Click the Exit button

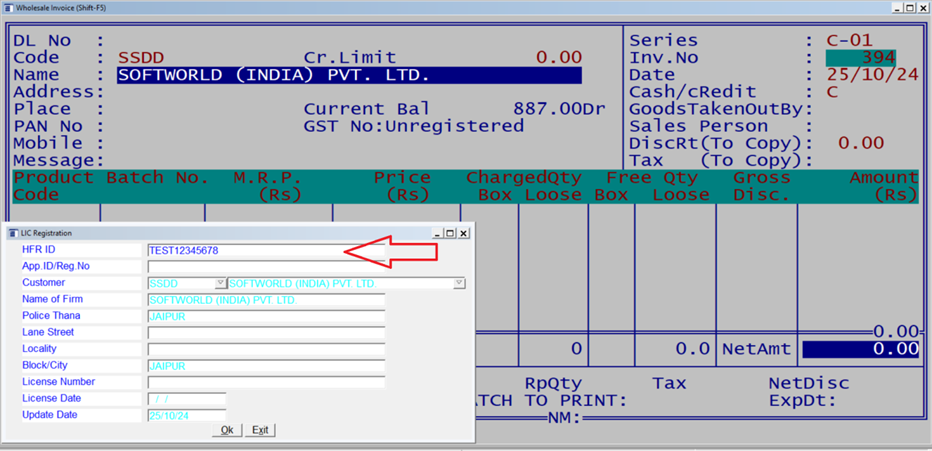pos(260,430)
